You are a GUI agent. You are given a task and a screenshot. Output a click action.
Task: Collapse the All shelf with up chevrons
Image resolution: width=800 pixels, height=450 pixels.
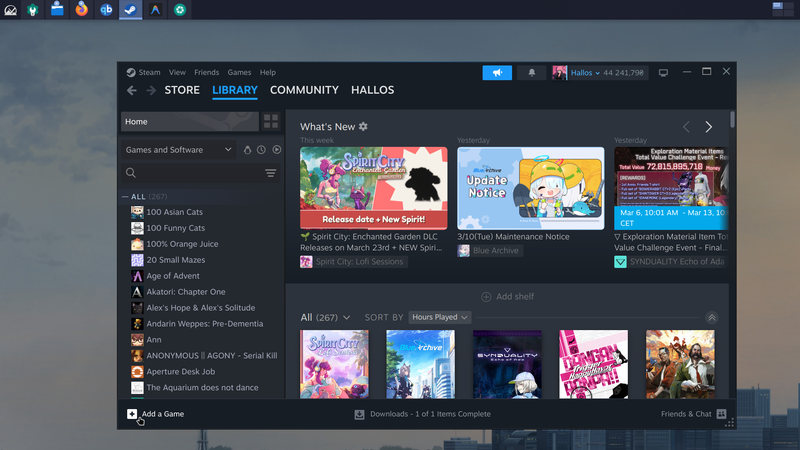pyautogui.click(x=712, y=318)
